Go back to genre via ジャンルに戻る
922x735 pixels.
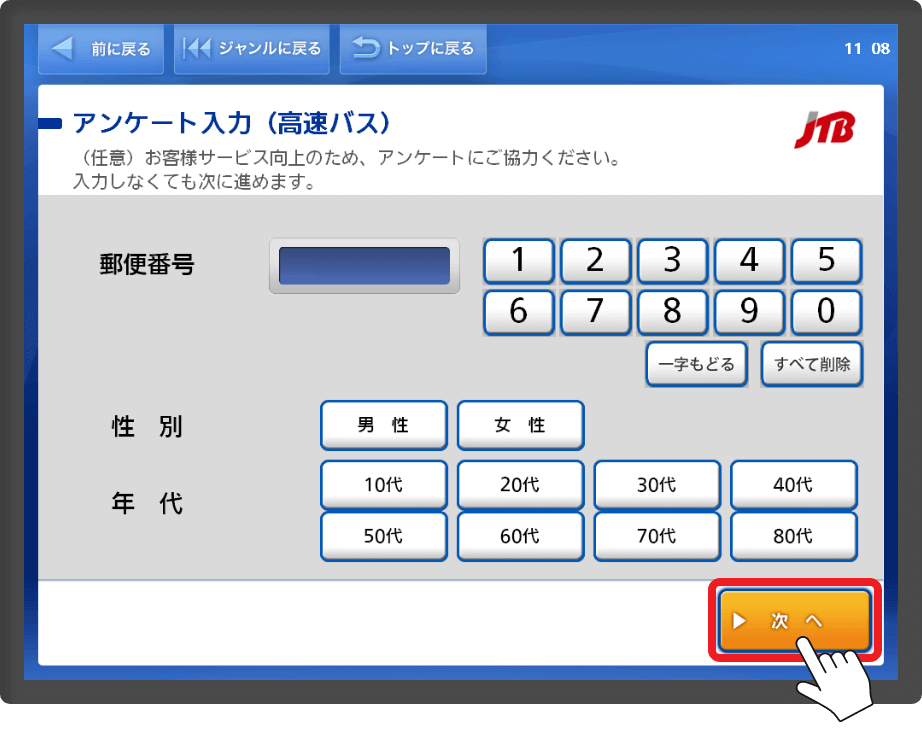click(x=252, y=48)
